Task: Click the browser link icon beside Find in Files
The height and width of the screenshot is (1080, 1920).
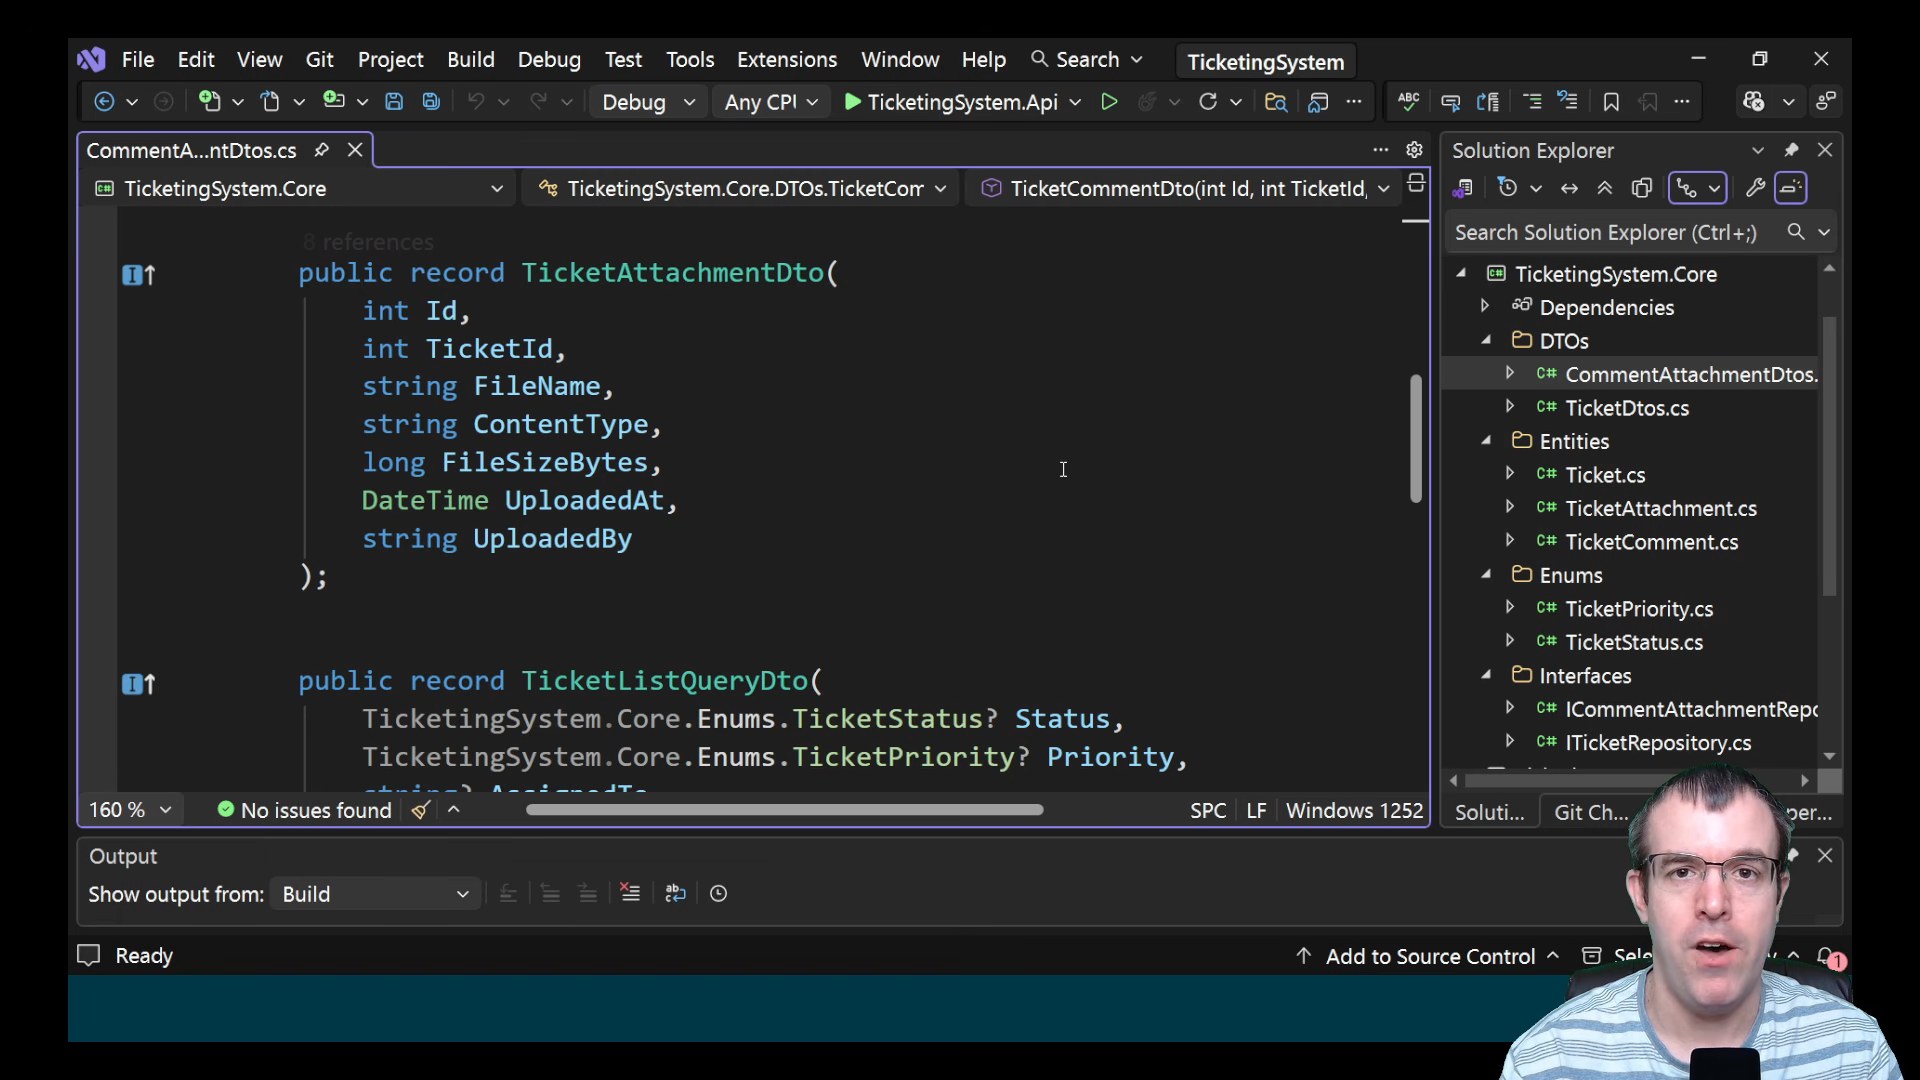Action: pos(1318,102)
